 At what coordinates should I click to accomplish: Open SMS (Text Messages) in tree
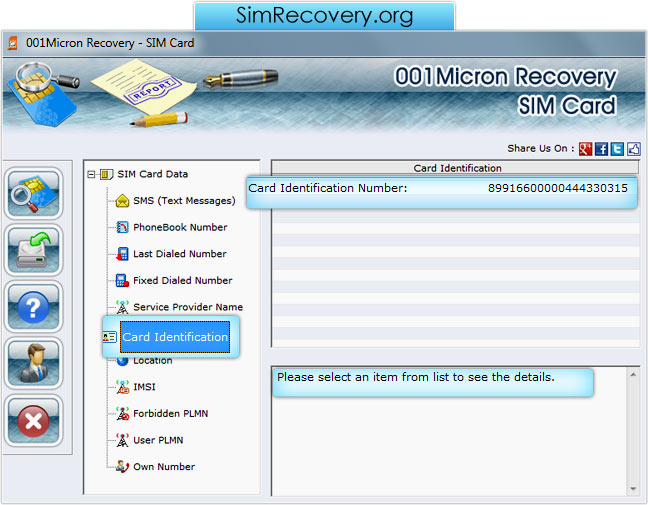click(184, 201)
